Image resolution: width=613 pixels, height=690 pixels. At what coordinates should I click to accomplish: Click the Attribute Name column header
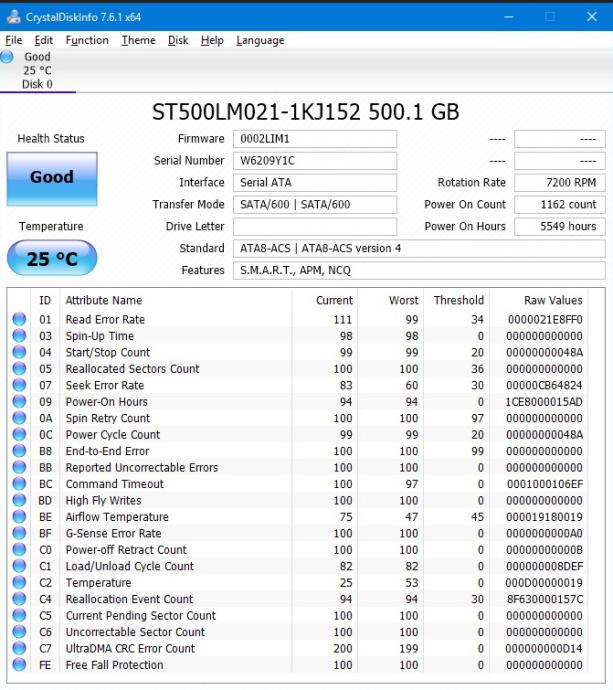pos(176,300)
